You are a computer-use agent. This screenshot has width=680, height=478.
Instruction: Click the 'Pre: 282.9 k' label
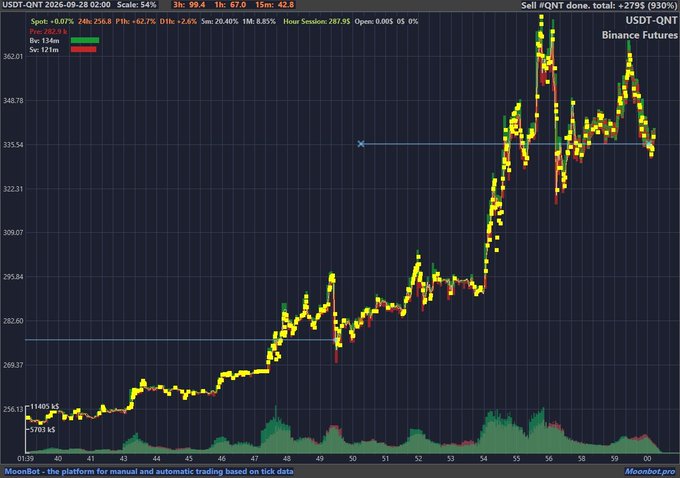(48, 32)
